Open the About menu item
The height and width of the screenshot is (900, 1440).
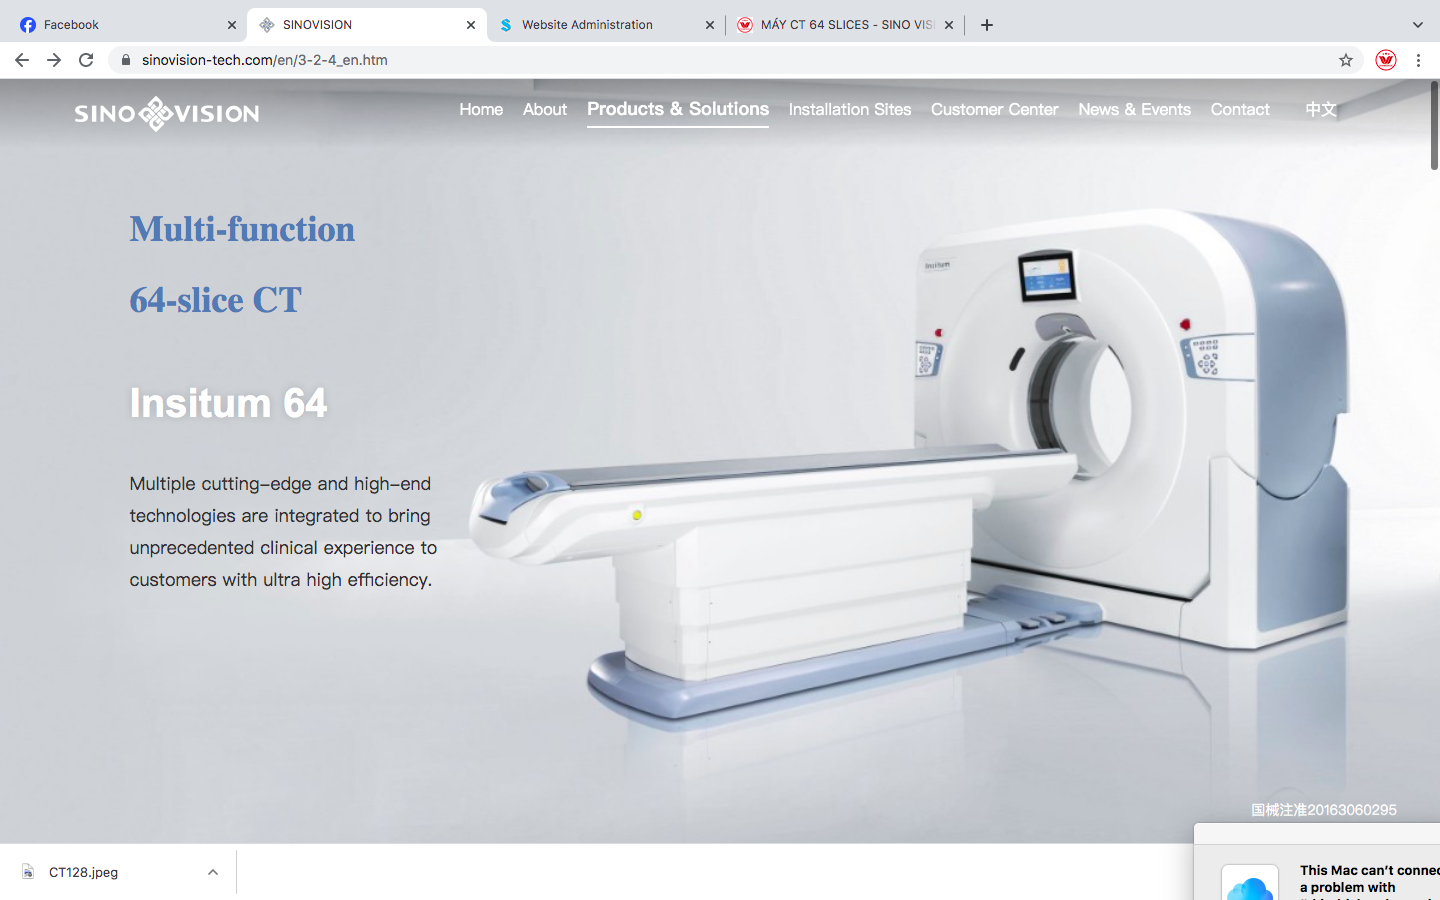point(545,110)
